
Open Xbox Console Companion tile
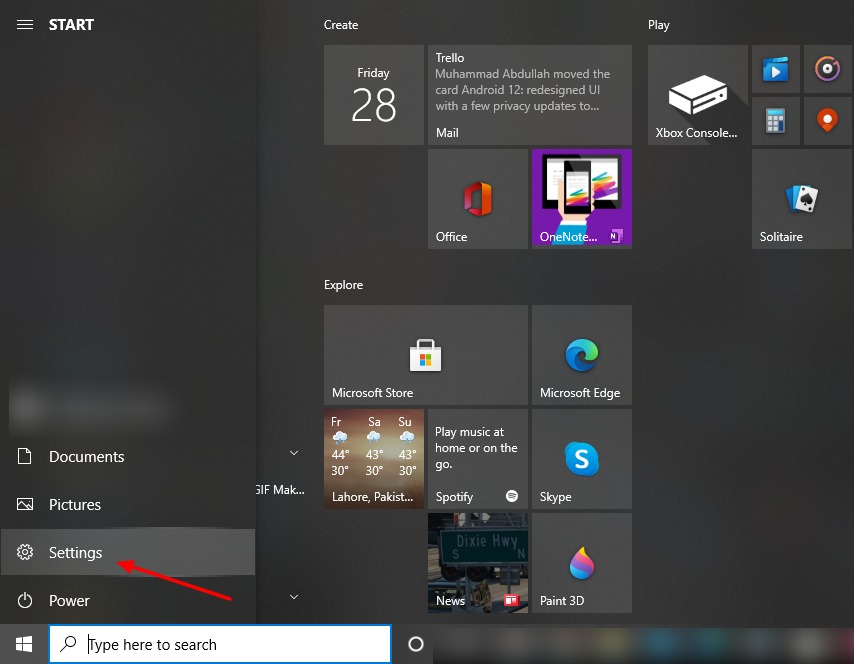(x=698, y=95)
